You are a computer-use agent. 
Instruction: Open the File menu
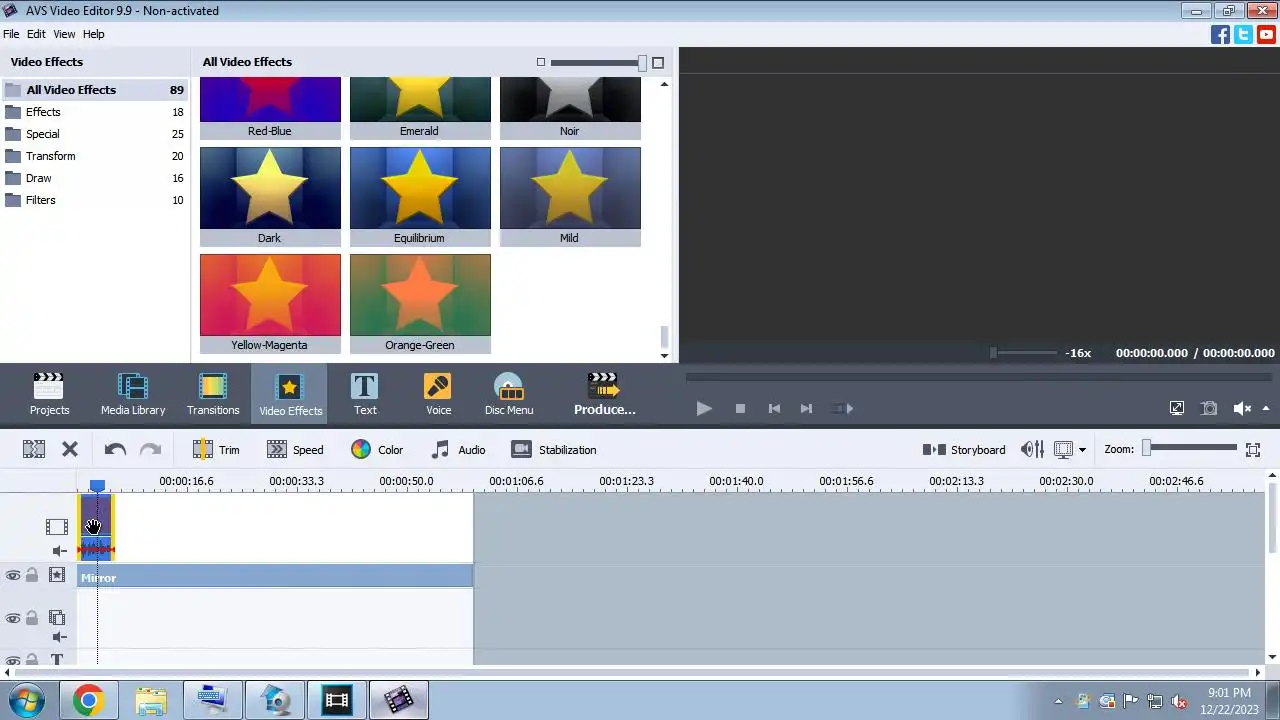point(11,34)
